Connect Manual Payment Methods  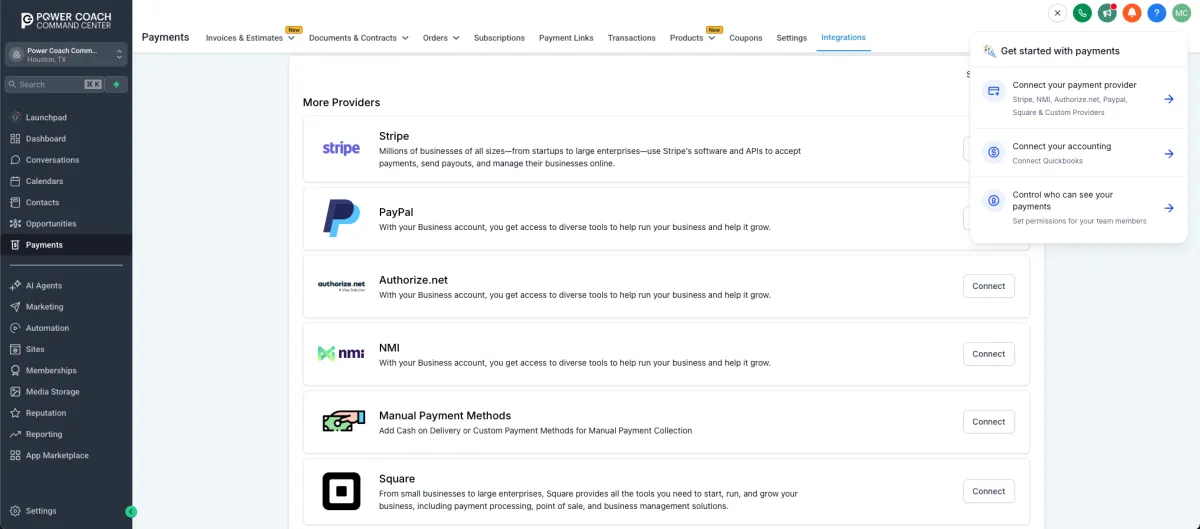pyautogui.click(x=988, y=422)
